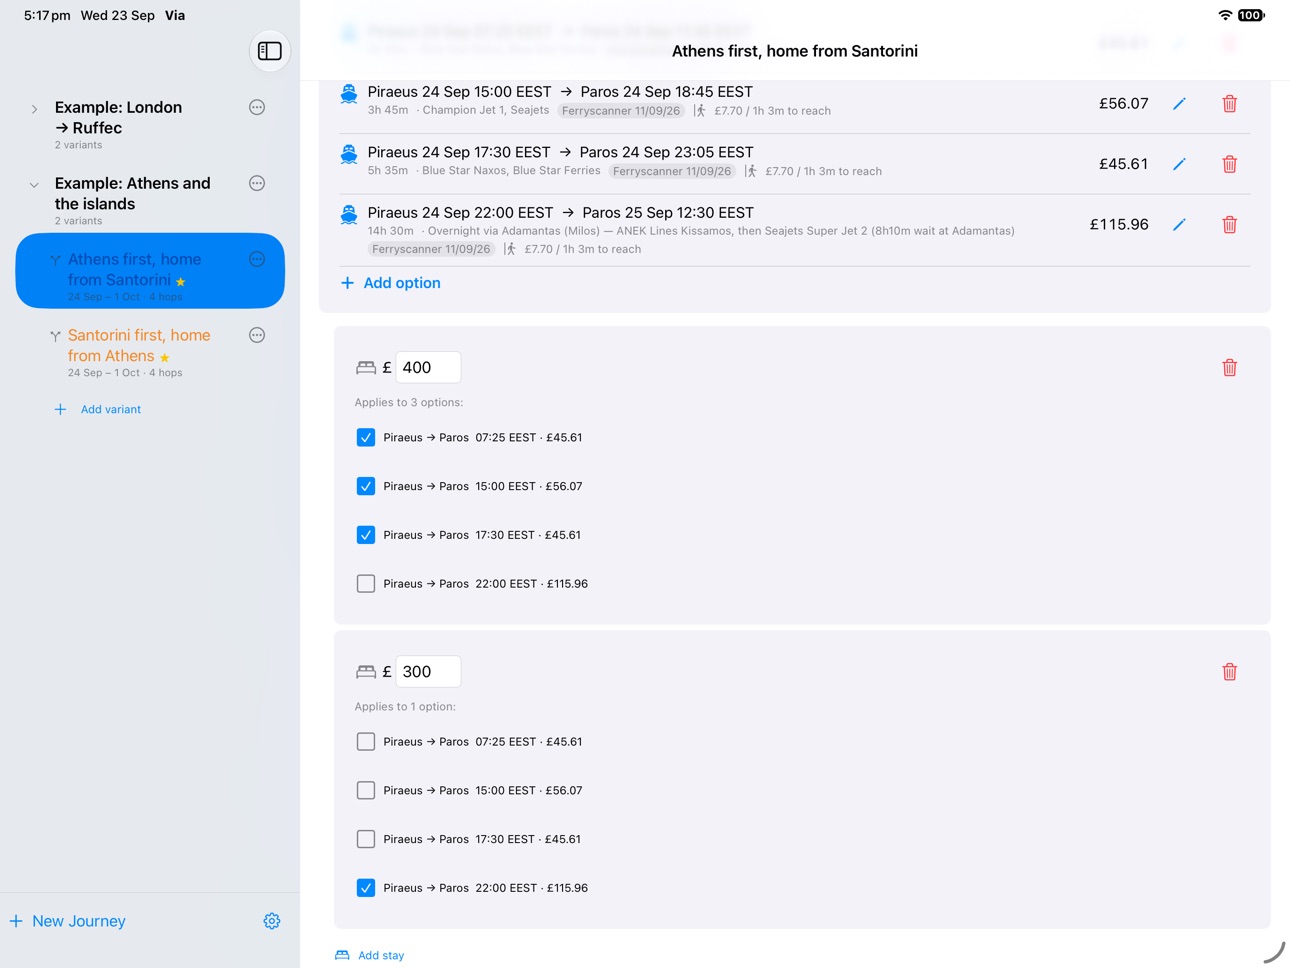Click the ferry icon for the 15:00 sailing
Image resolution: width=1290 pixels, height=968 pixels.
tap(349, 94)
